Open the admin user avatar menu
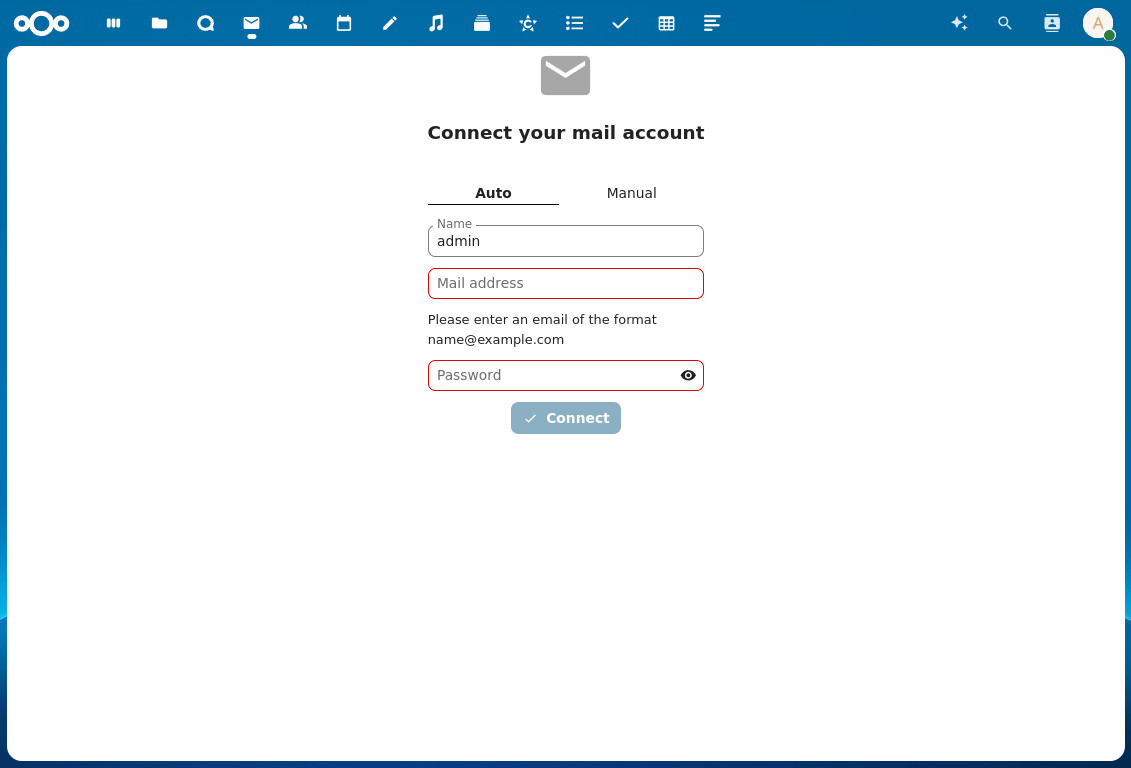 tap(1098, 23)
